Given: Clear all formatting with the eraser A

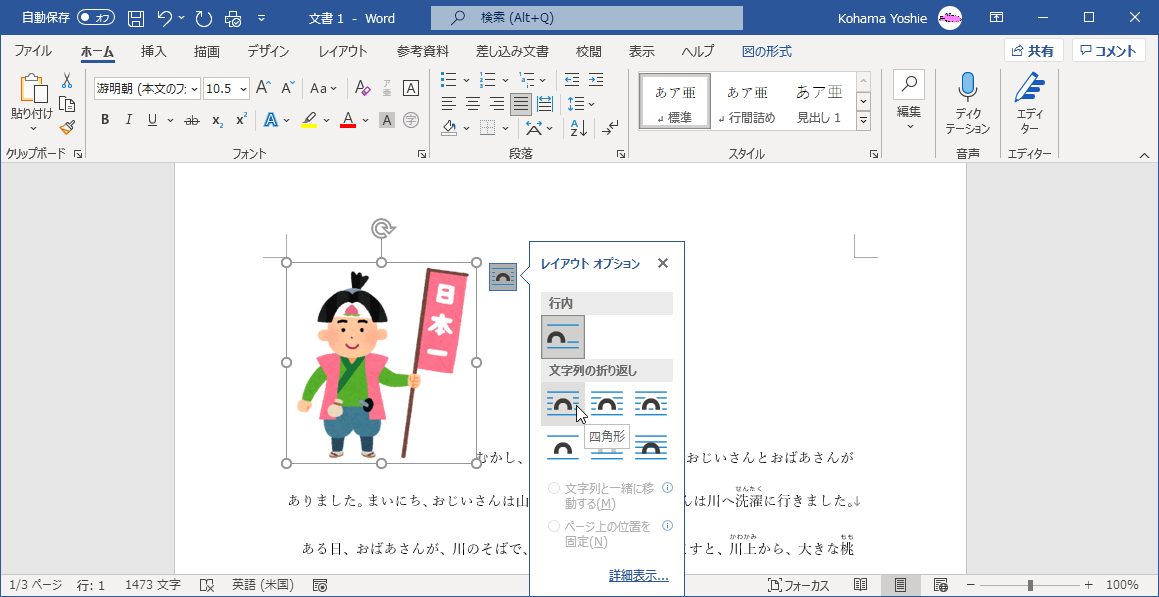Looking at the screenshot, I should 362,88.
